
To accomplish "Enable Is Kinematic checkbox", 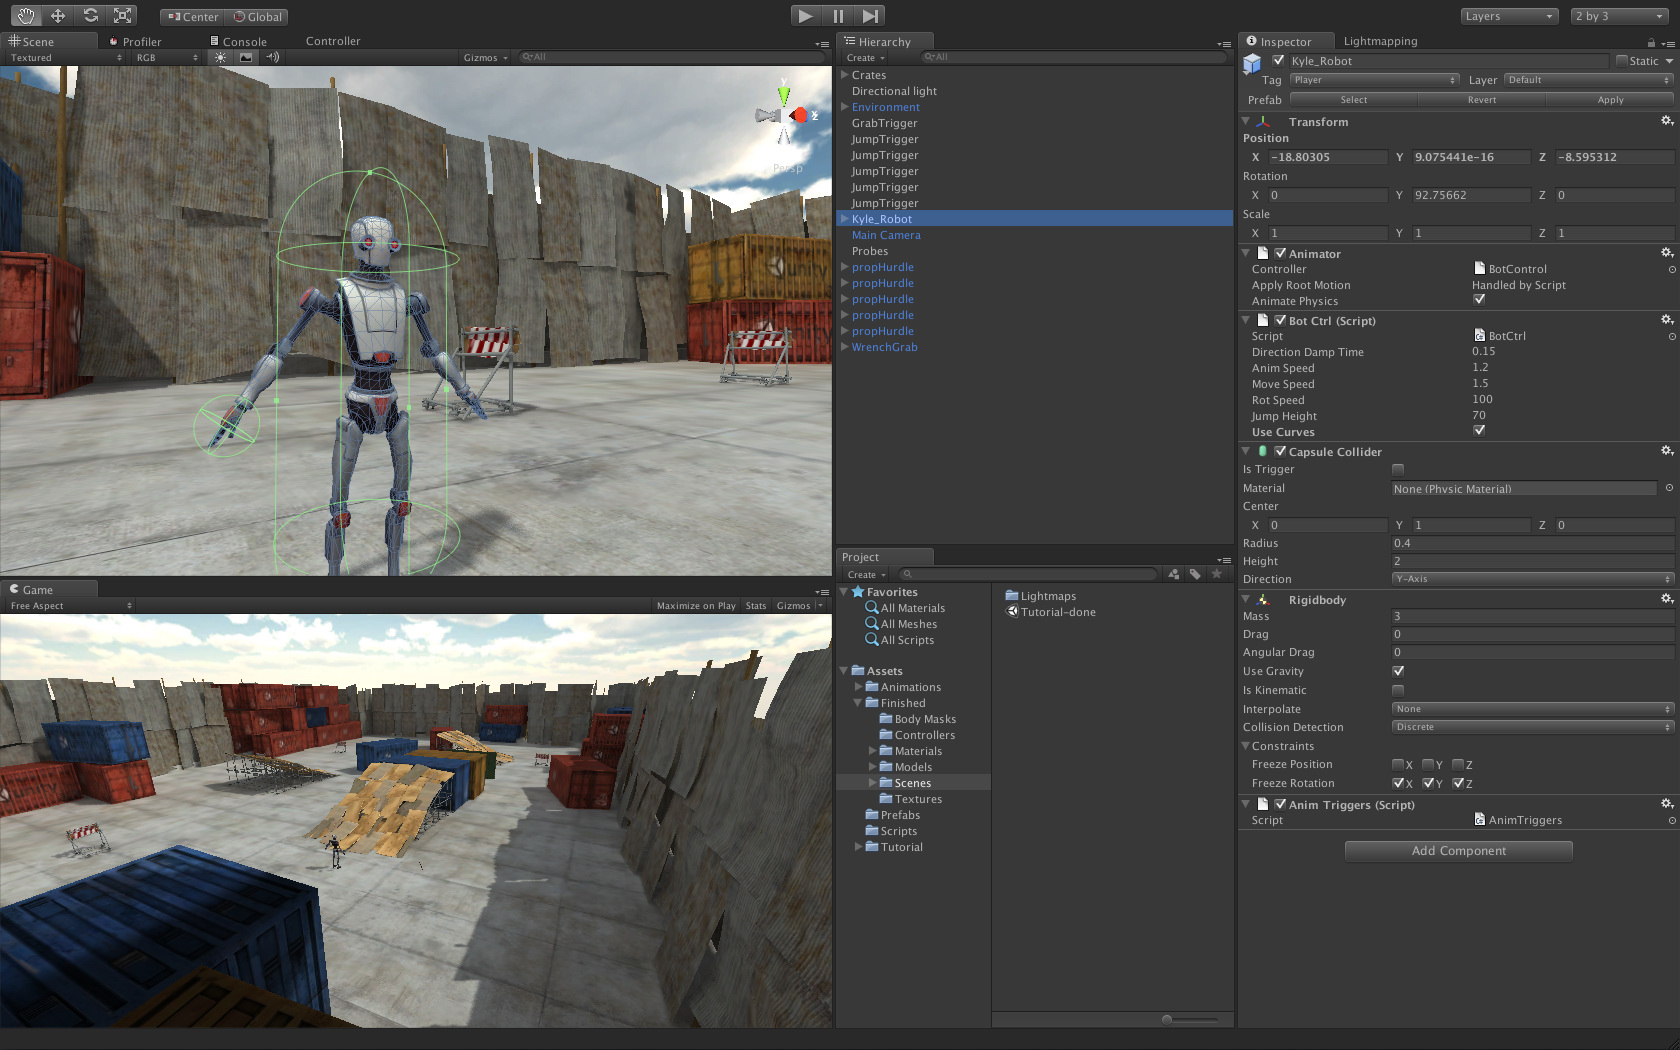I will [1398, 690].
